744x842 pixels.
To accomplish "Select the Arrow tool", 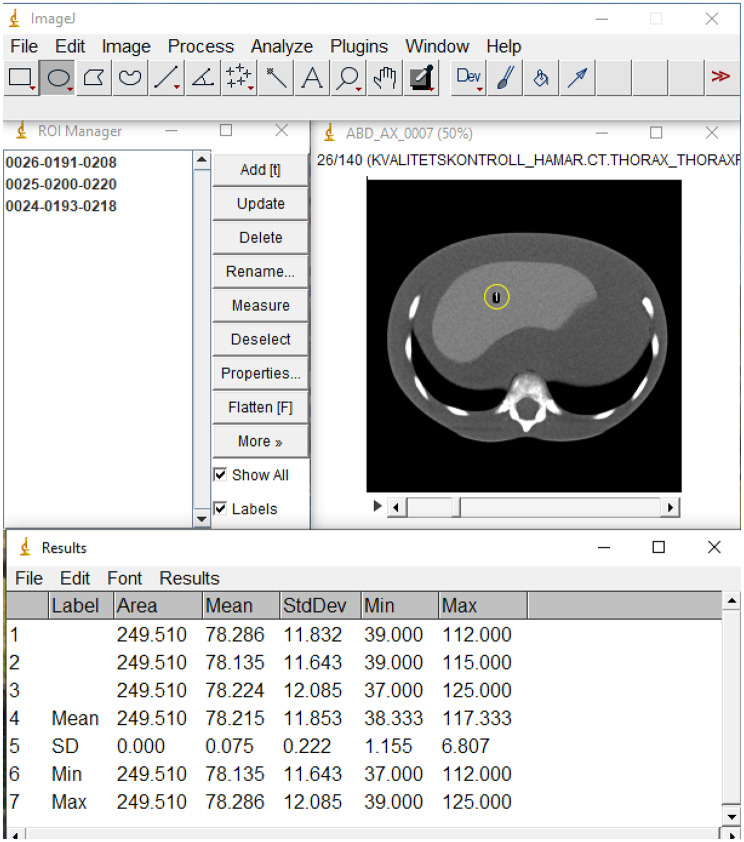I will coord(578,78).
